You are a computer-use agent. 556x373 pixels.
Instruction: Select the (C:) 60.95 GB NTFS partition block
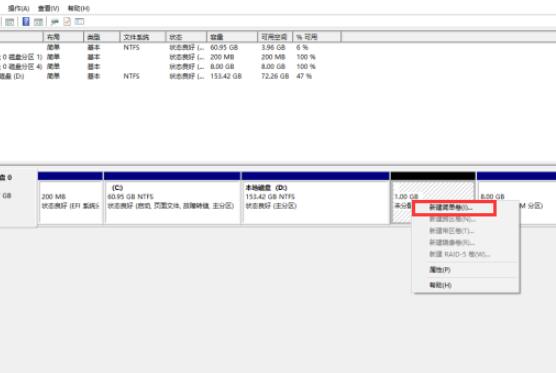tap(172, 198)
